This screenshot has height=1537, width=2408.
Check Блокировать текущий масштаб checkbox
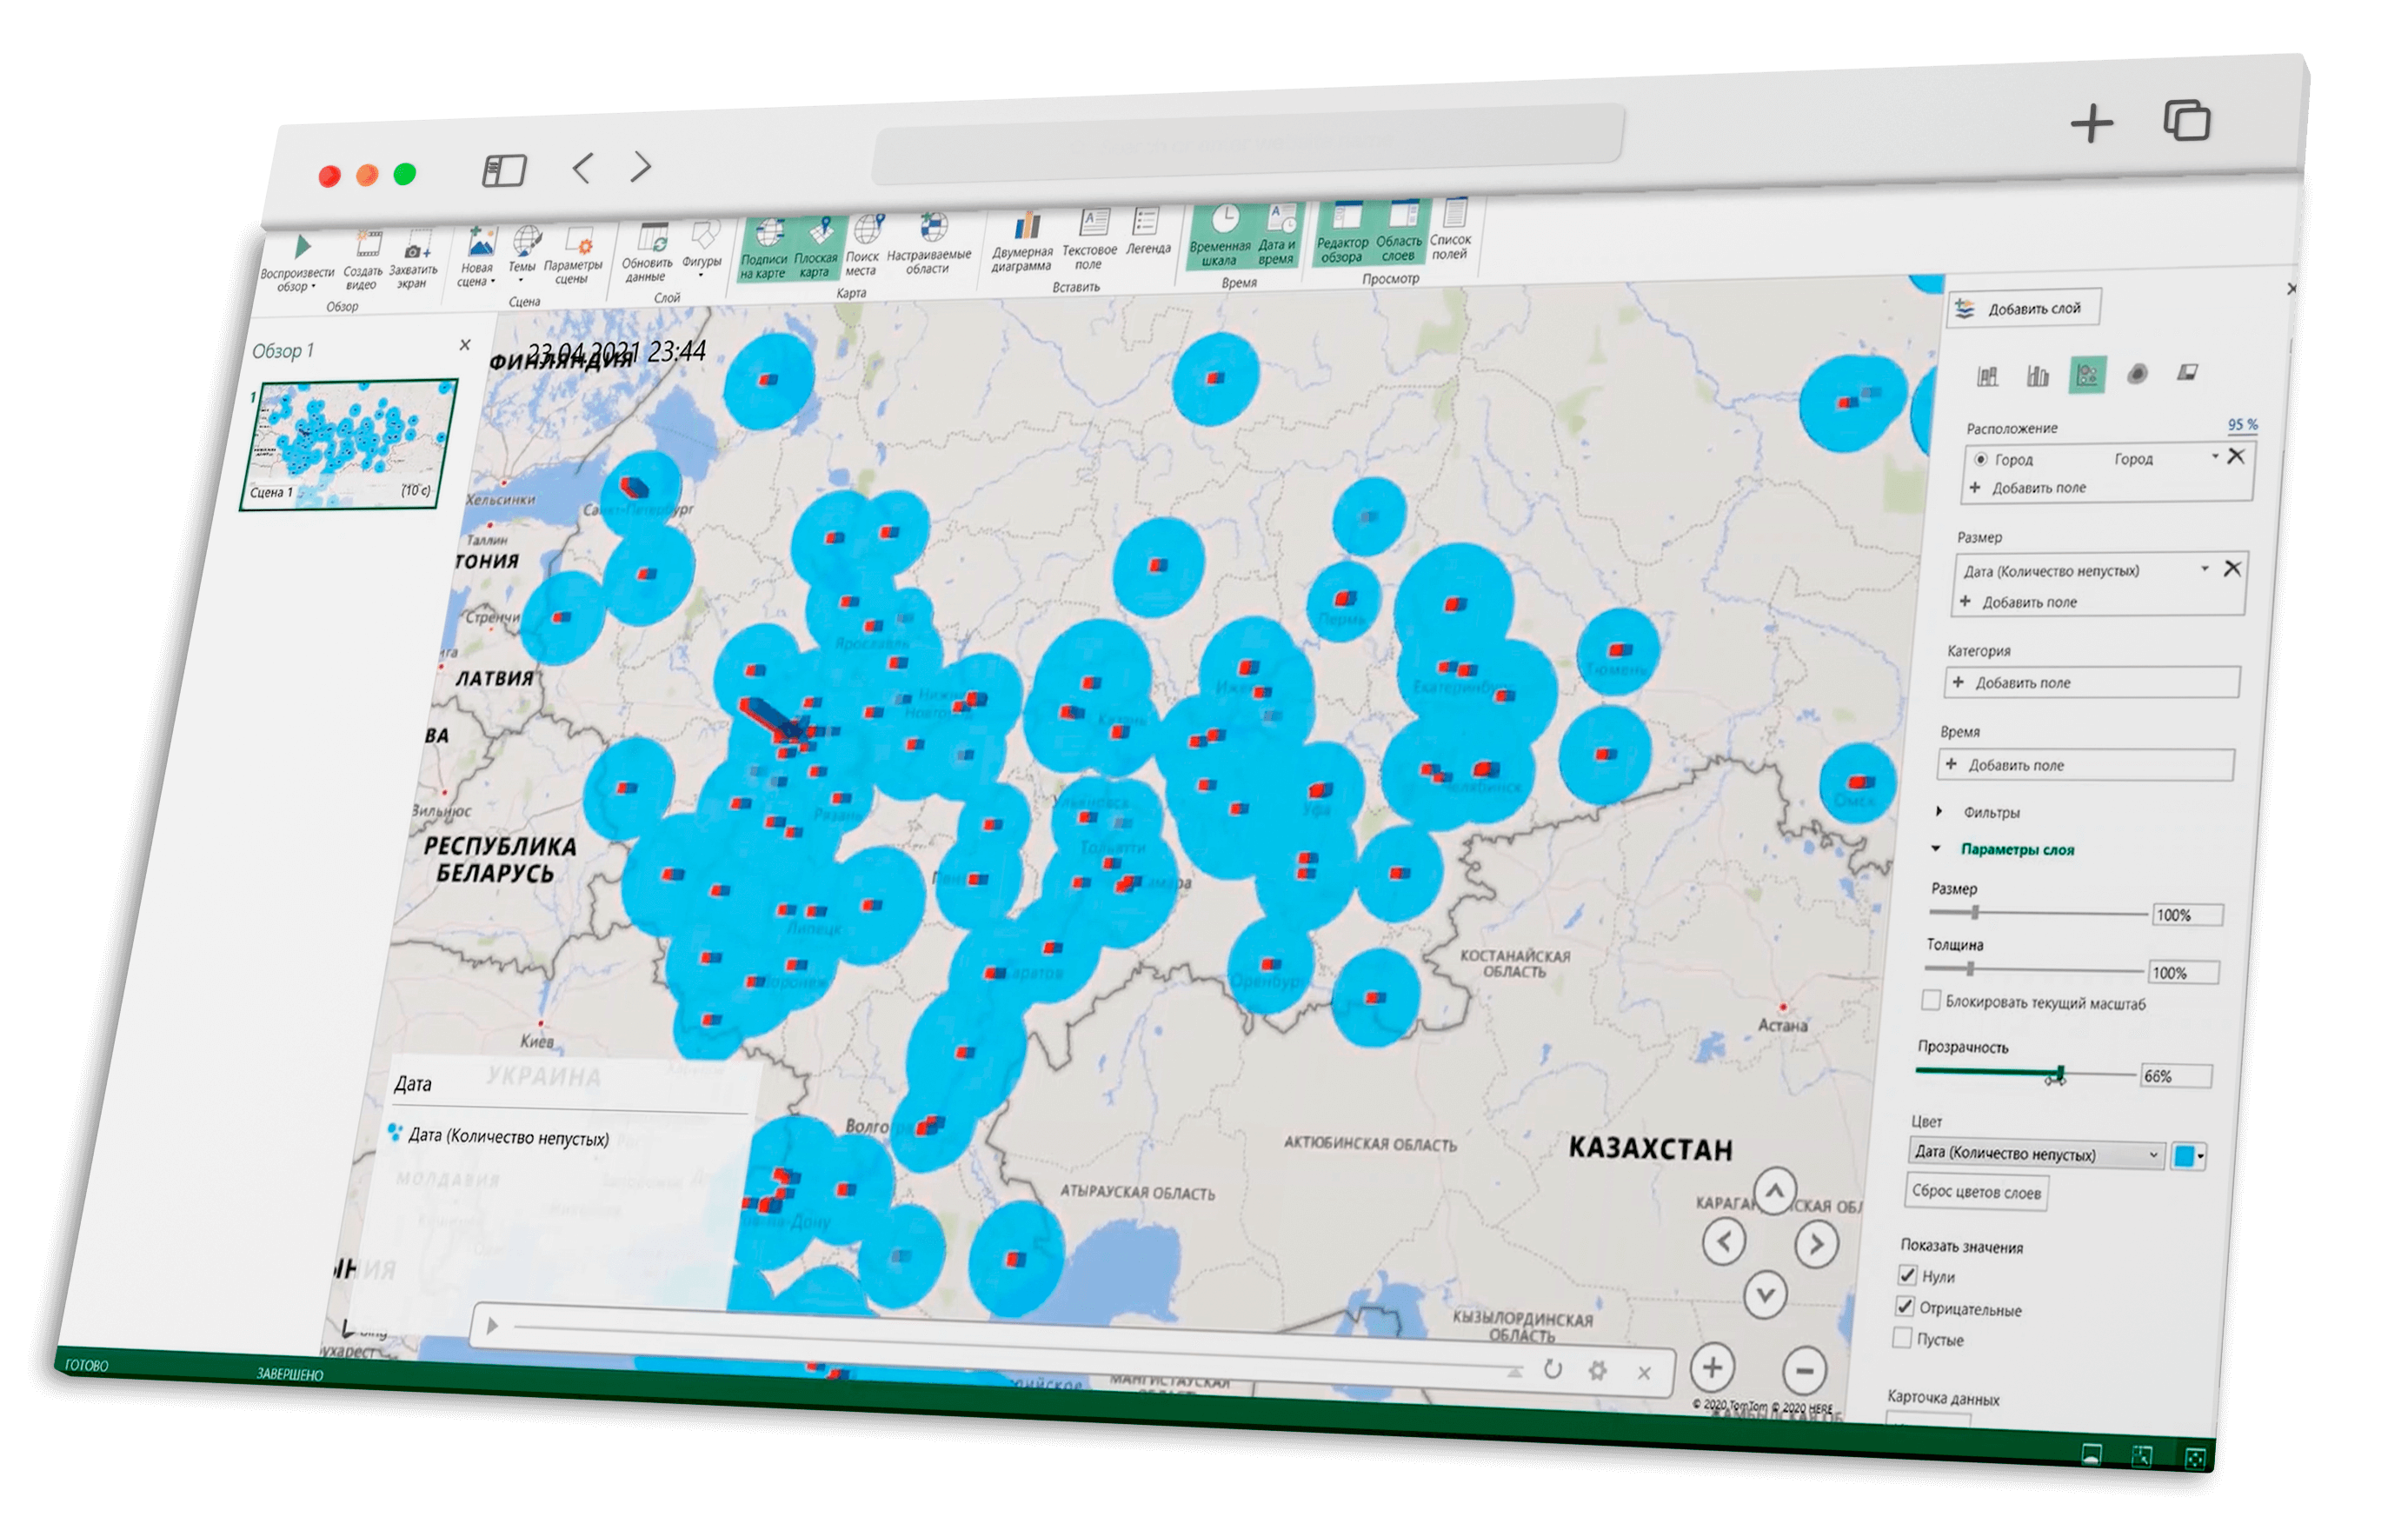1931,1001
